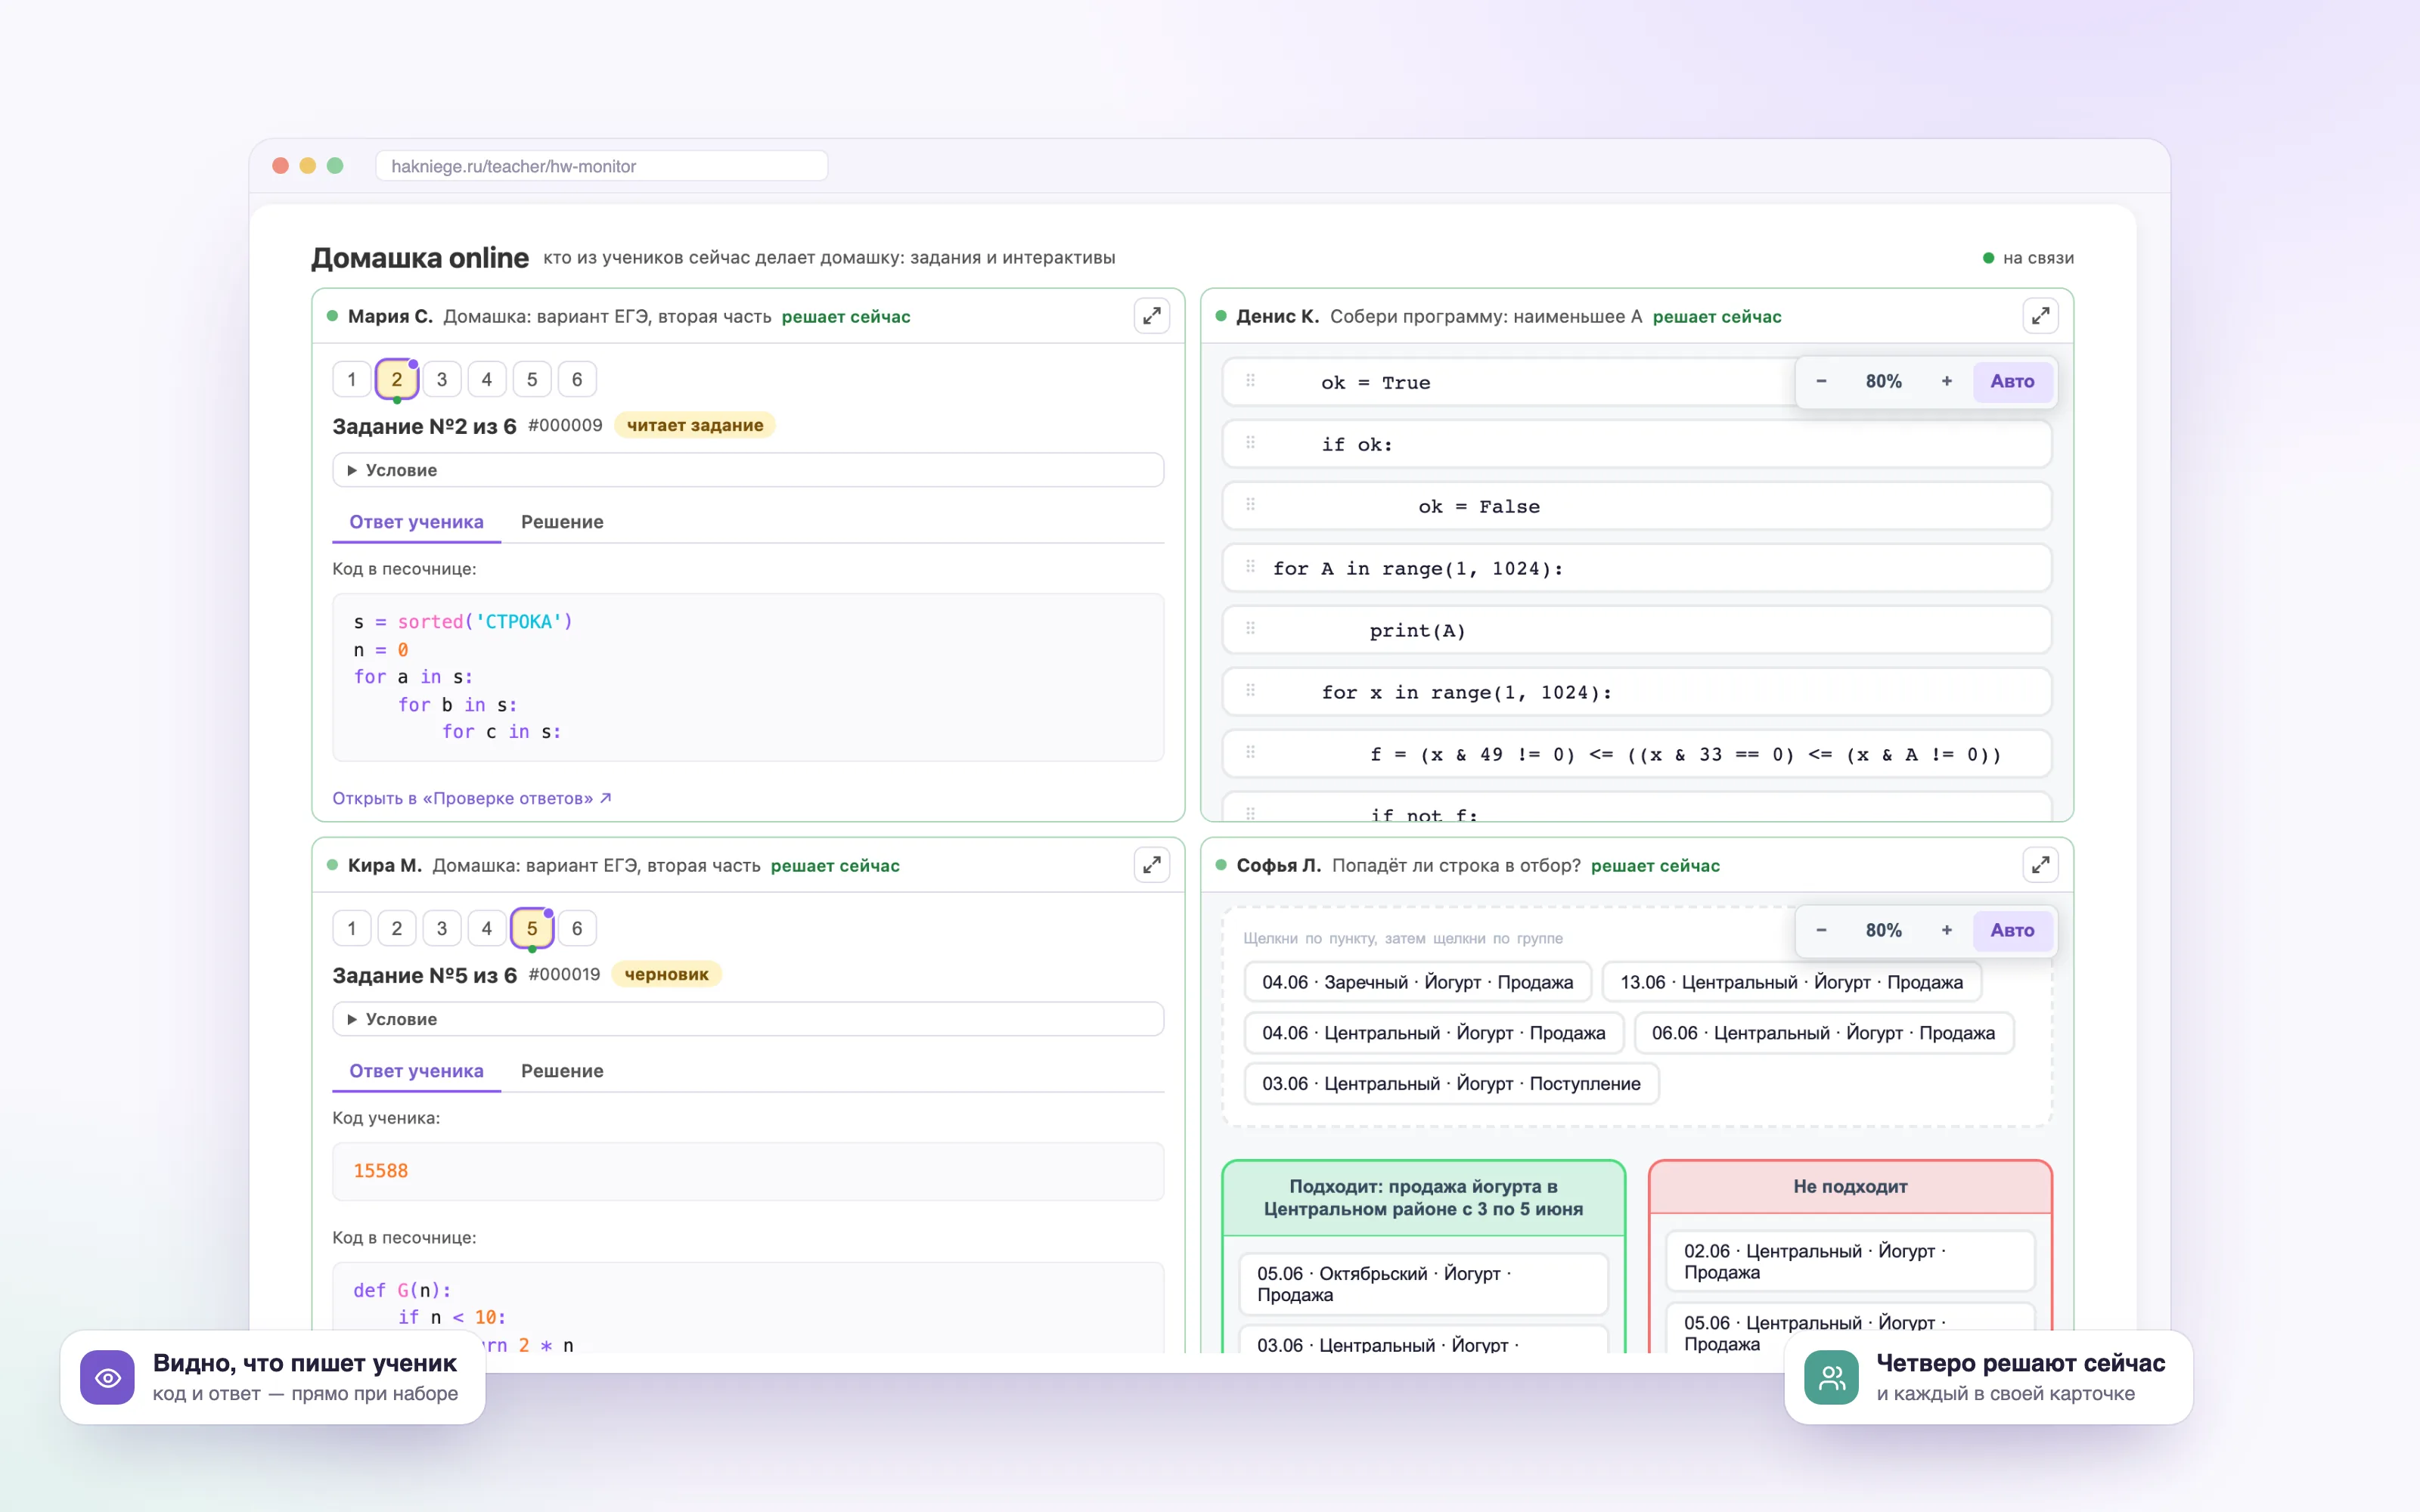Click drag handle of 'print(A)' block

pyautogui.click(x=1250, y=629)
